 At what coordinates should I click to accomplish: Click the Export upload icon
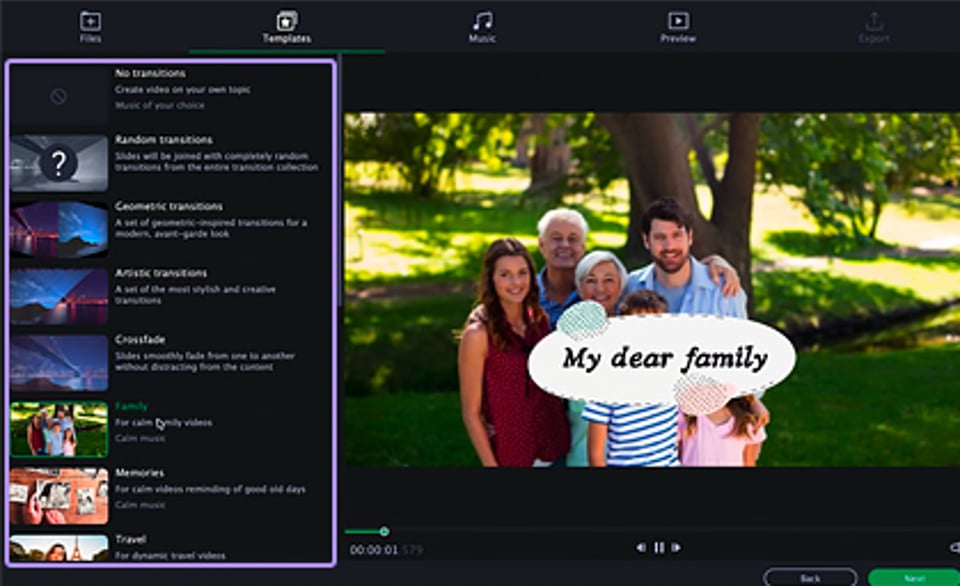click(873, 21)
